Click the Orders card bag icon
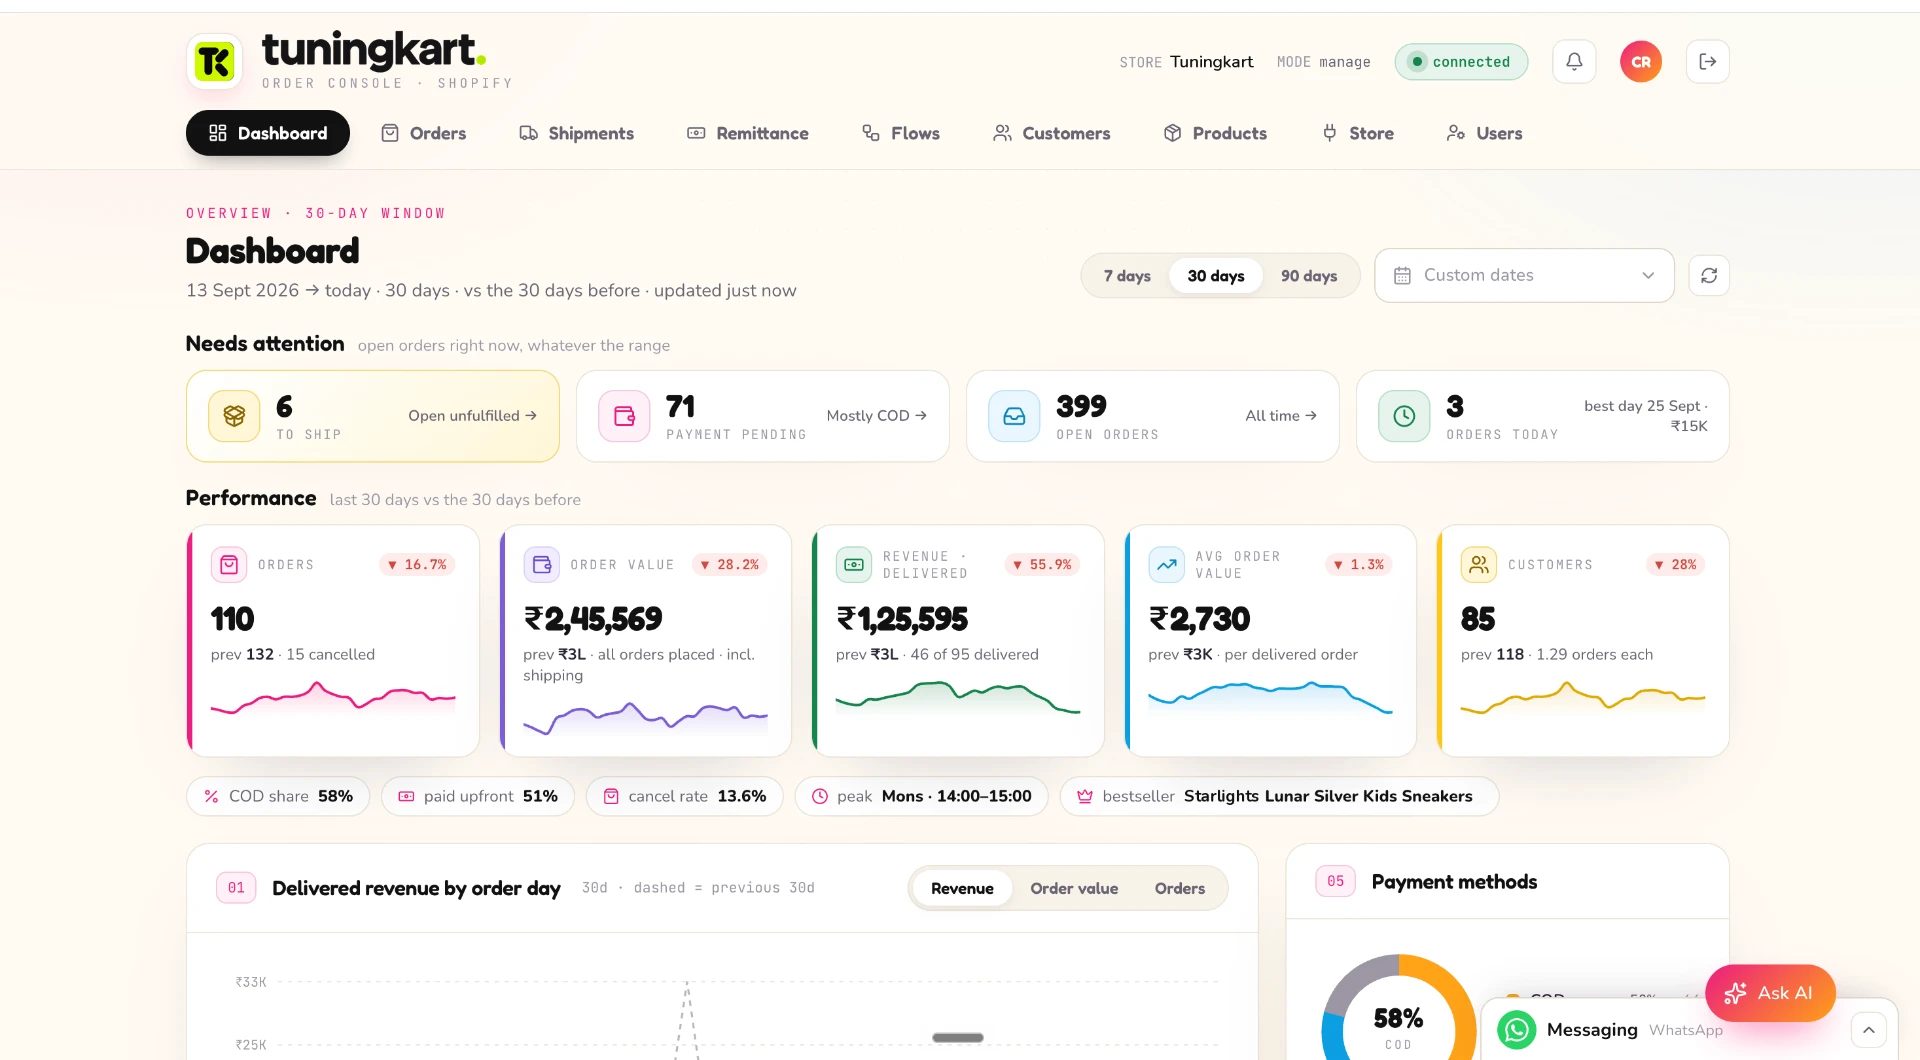The height and width of the screenshot is (1060, 1920). [229, 564]
